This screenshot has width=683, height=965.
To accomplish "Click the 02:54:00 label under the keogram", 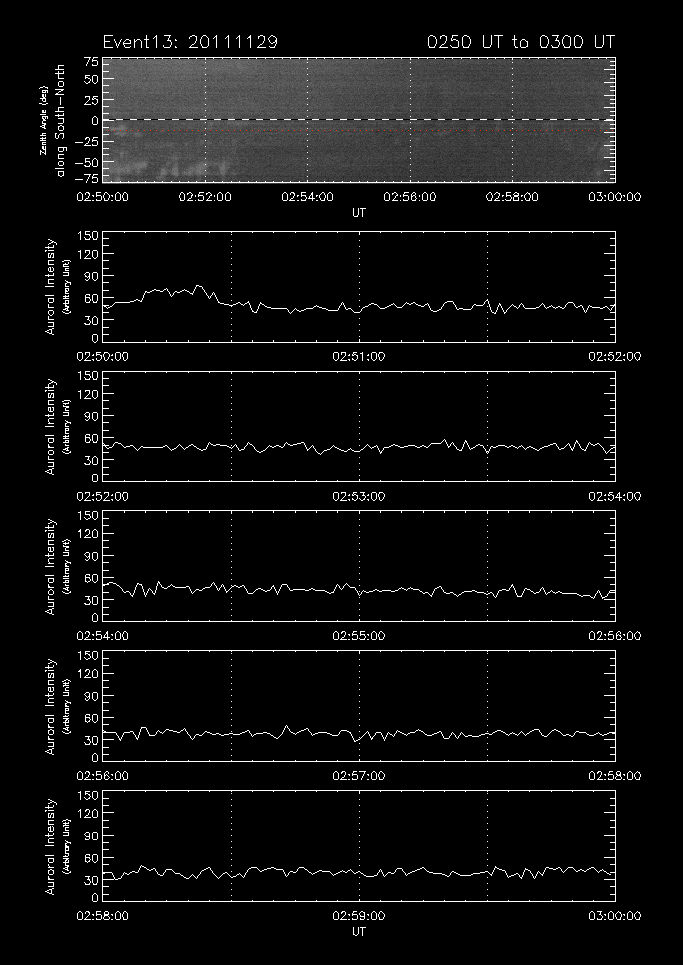I will [307, 197].
